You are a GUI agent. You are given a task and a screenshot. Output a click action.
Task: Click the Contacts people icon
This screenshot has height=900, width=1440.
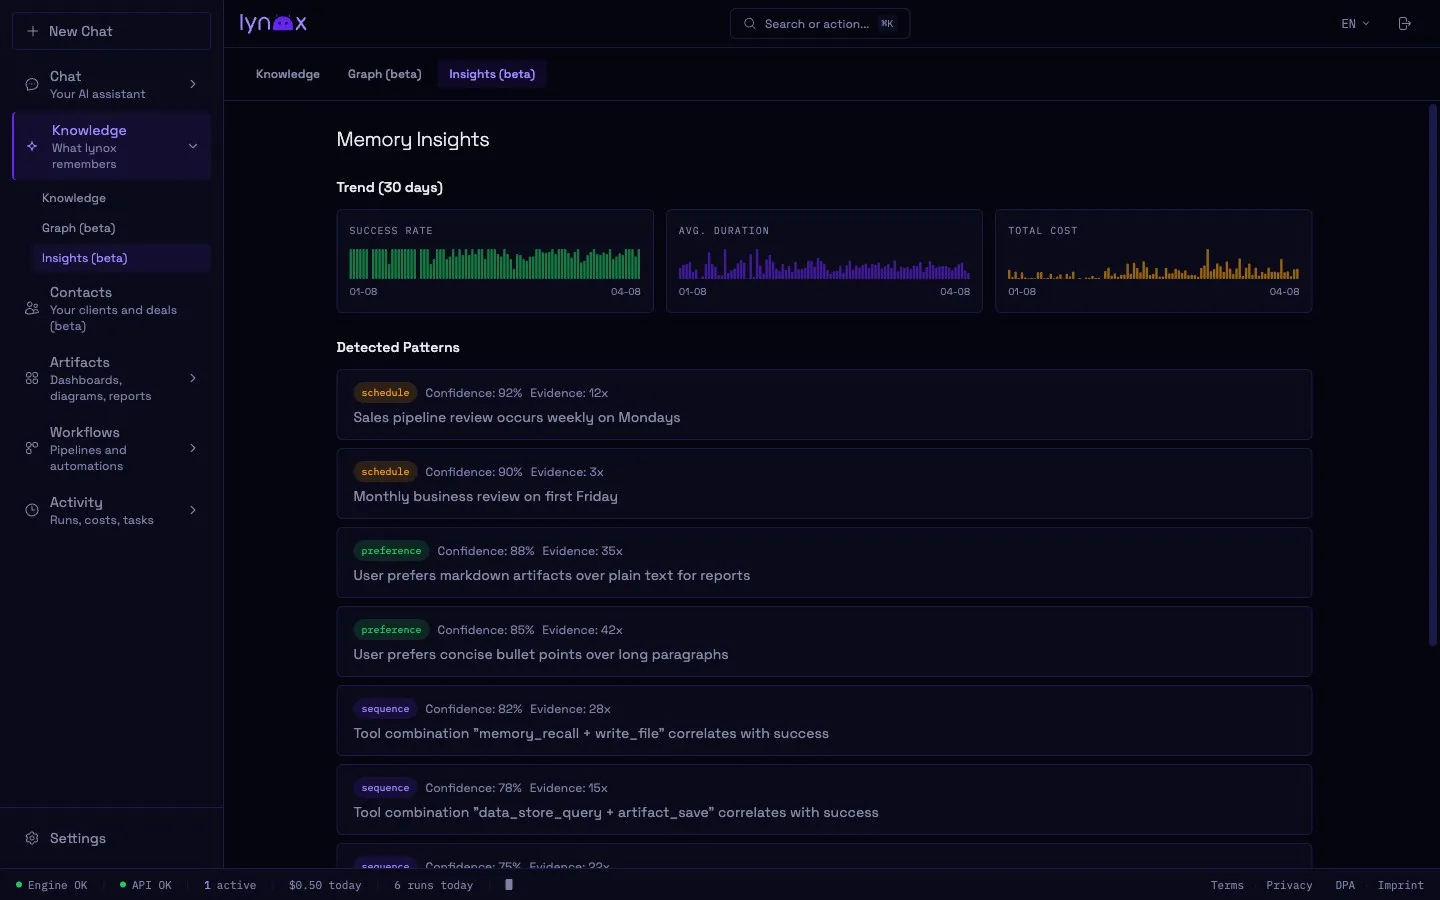point(32,309)
